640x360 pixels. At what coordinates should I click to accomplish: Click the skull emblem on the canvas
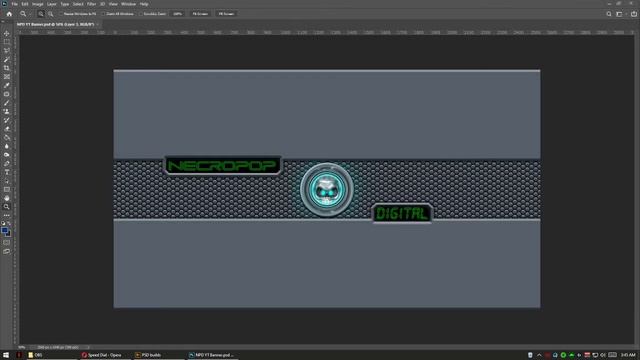[x=327, y=190]
